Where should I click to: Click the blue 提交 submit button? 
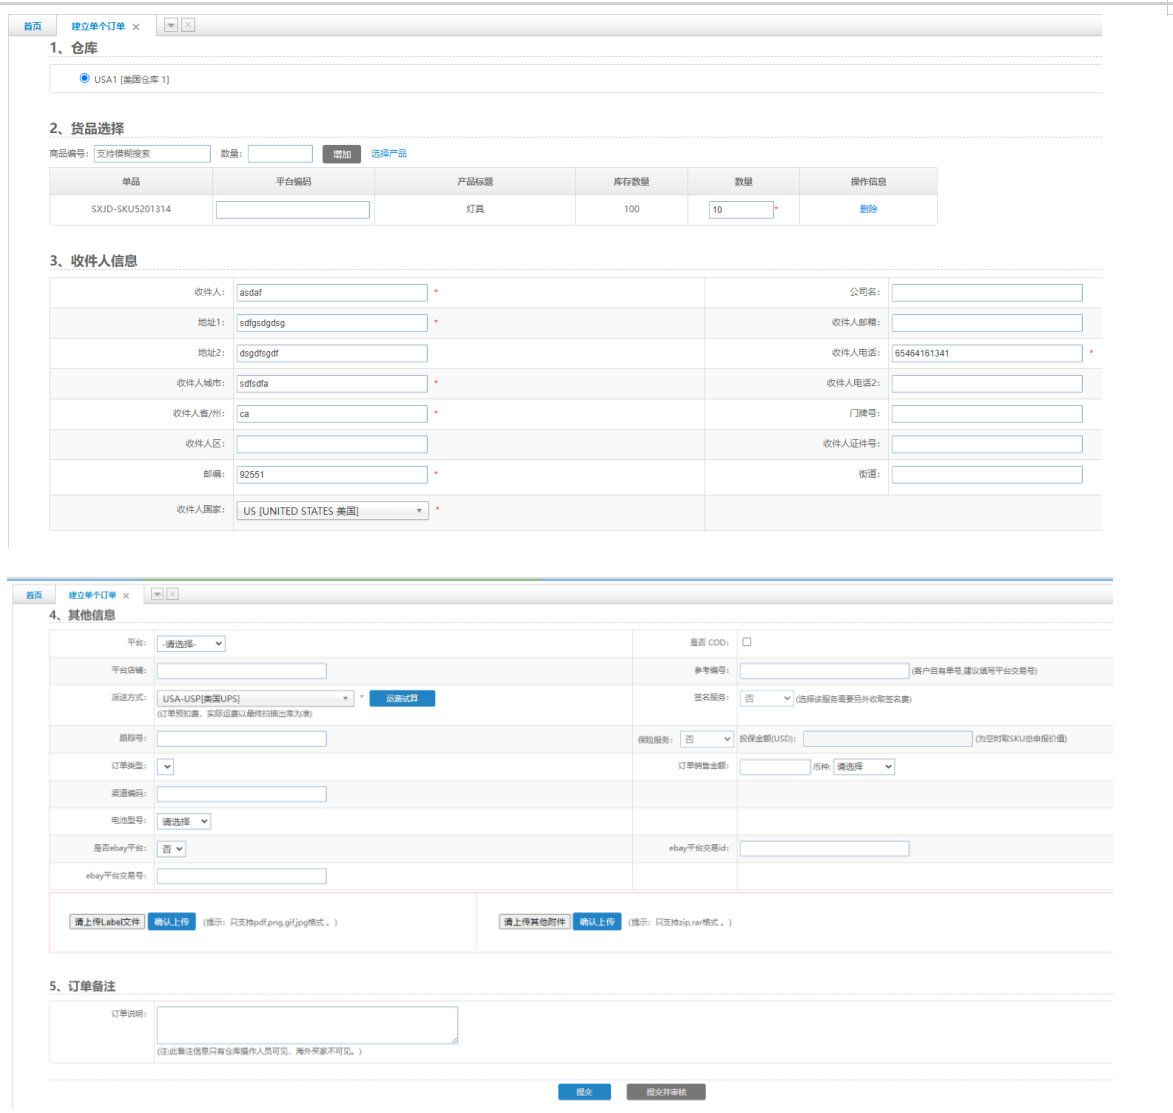pyautogui.click(x=584, y=1092)
